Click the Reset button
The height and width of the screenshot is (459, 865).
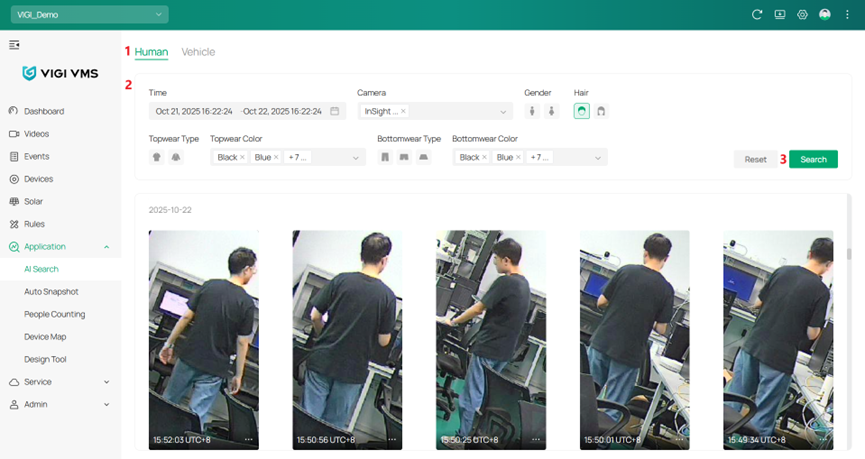pos(755,159)
